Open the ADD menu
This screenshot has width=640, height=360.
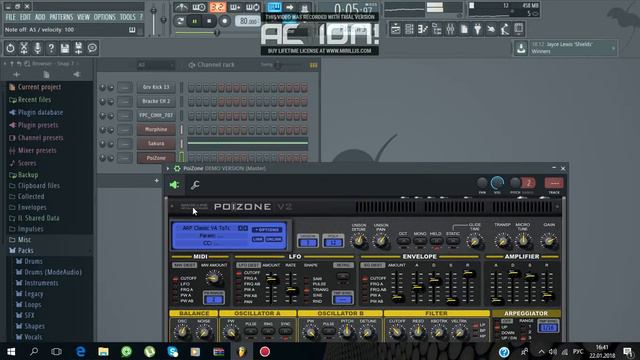[x=40, y=17]
